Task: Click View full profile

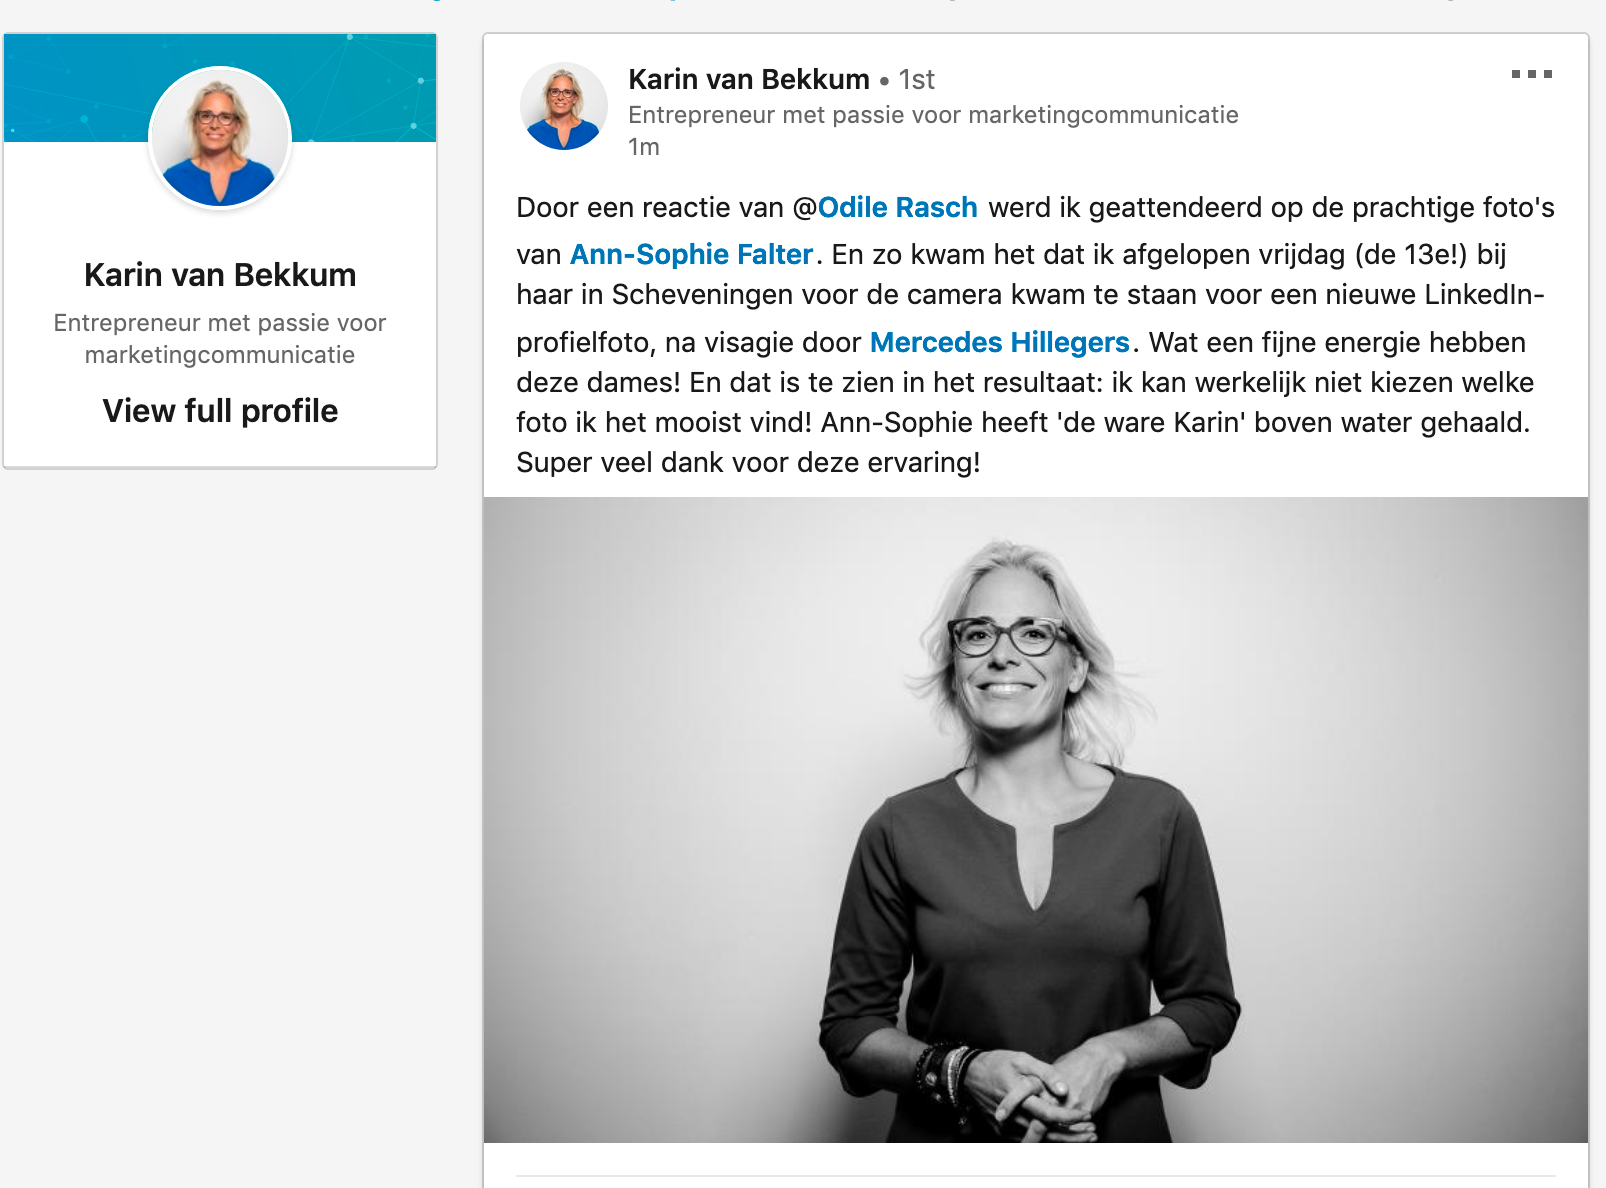Action: (x=220, y=410)
